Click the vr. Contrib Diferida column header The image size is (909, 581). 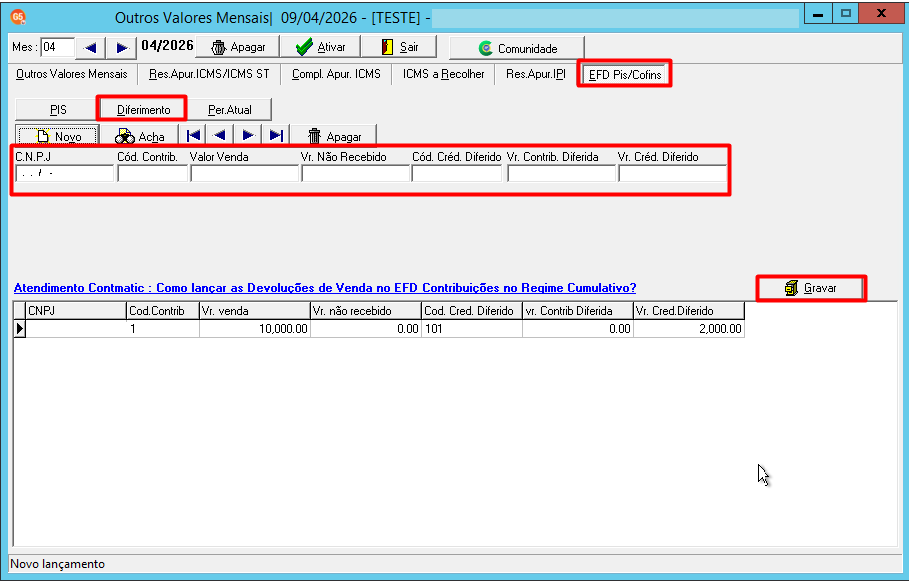[578, 311]
